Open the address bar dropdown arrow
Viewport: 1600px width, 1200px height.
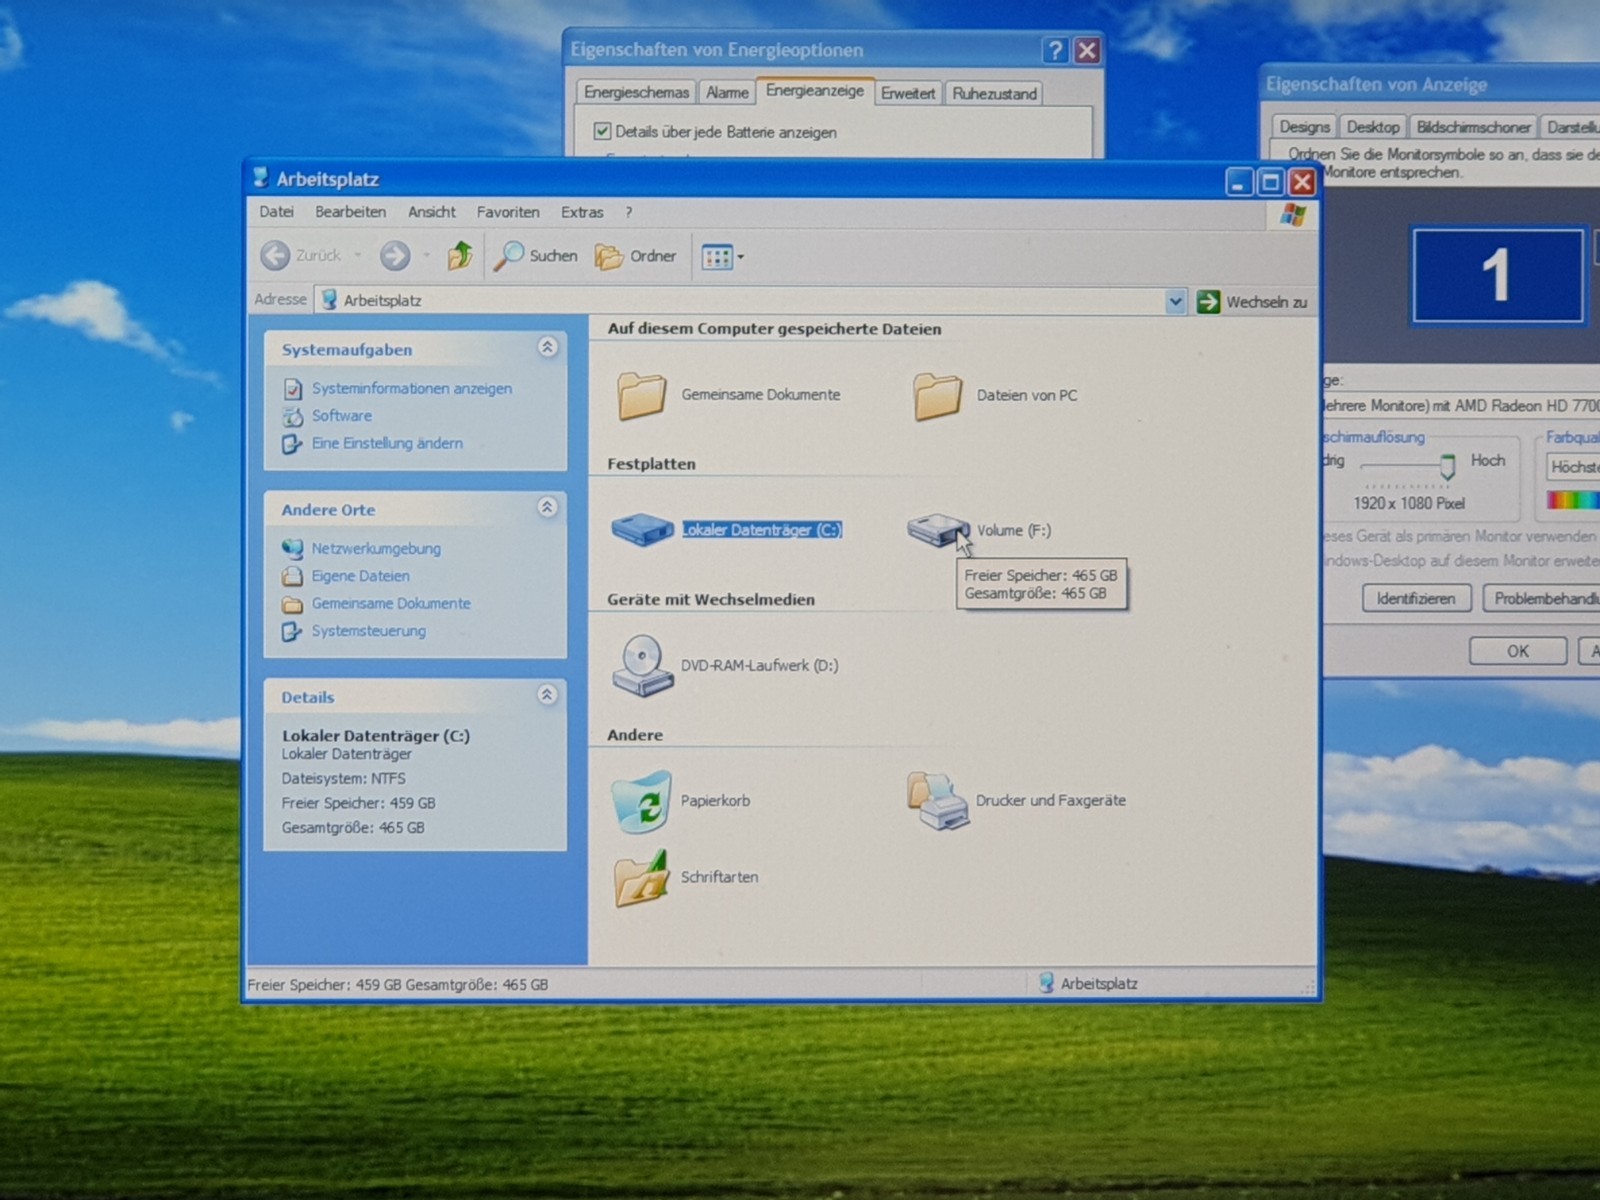[1176, 301]
